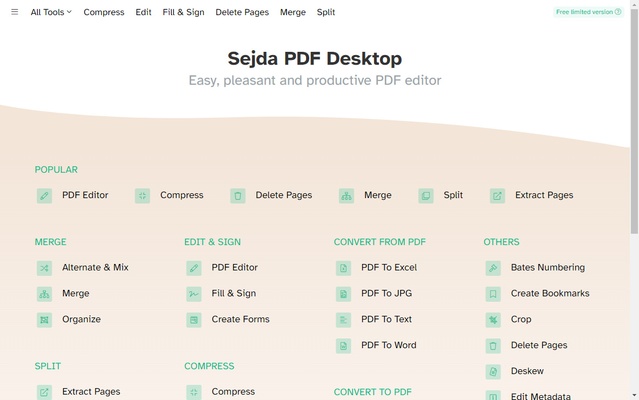Click the CONVERT FROM PDF section heading
The image size is (639, 400).
tap(380, 242)
